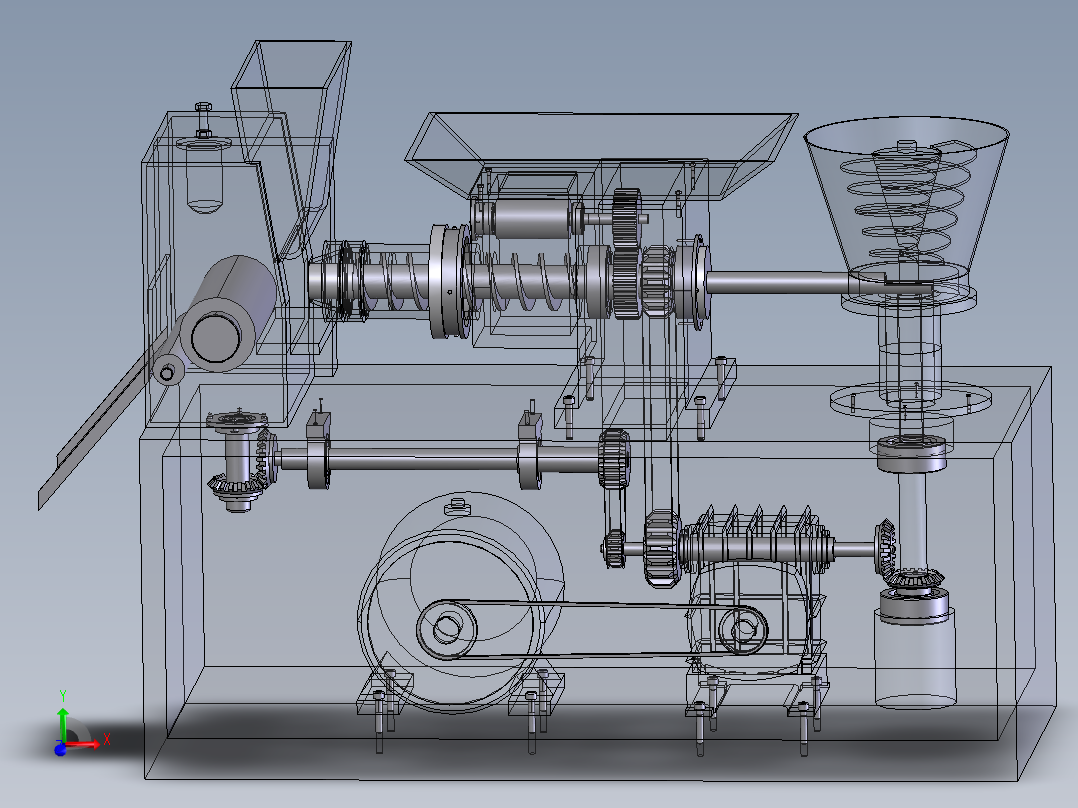
Task: Select the cylindrical cup at bottom right
Action: (x=915, y=657)
